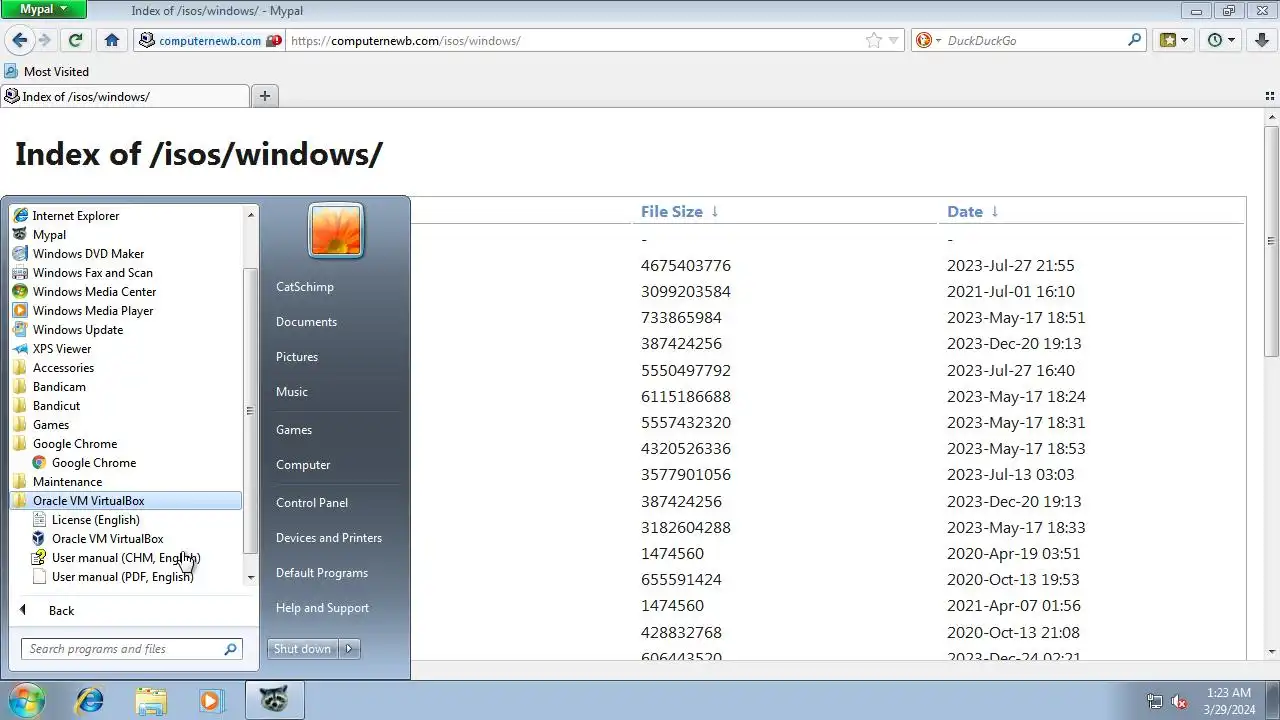Collapse the Oracle VM VirtualBox folder
Viewport: 1280px width, 720px height.
[126, 501]
